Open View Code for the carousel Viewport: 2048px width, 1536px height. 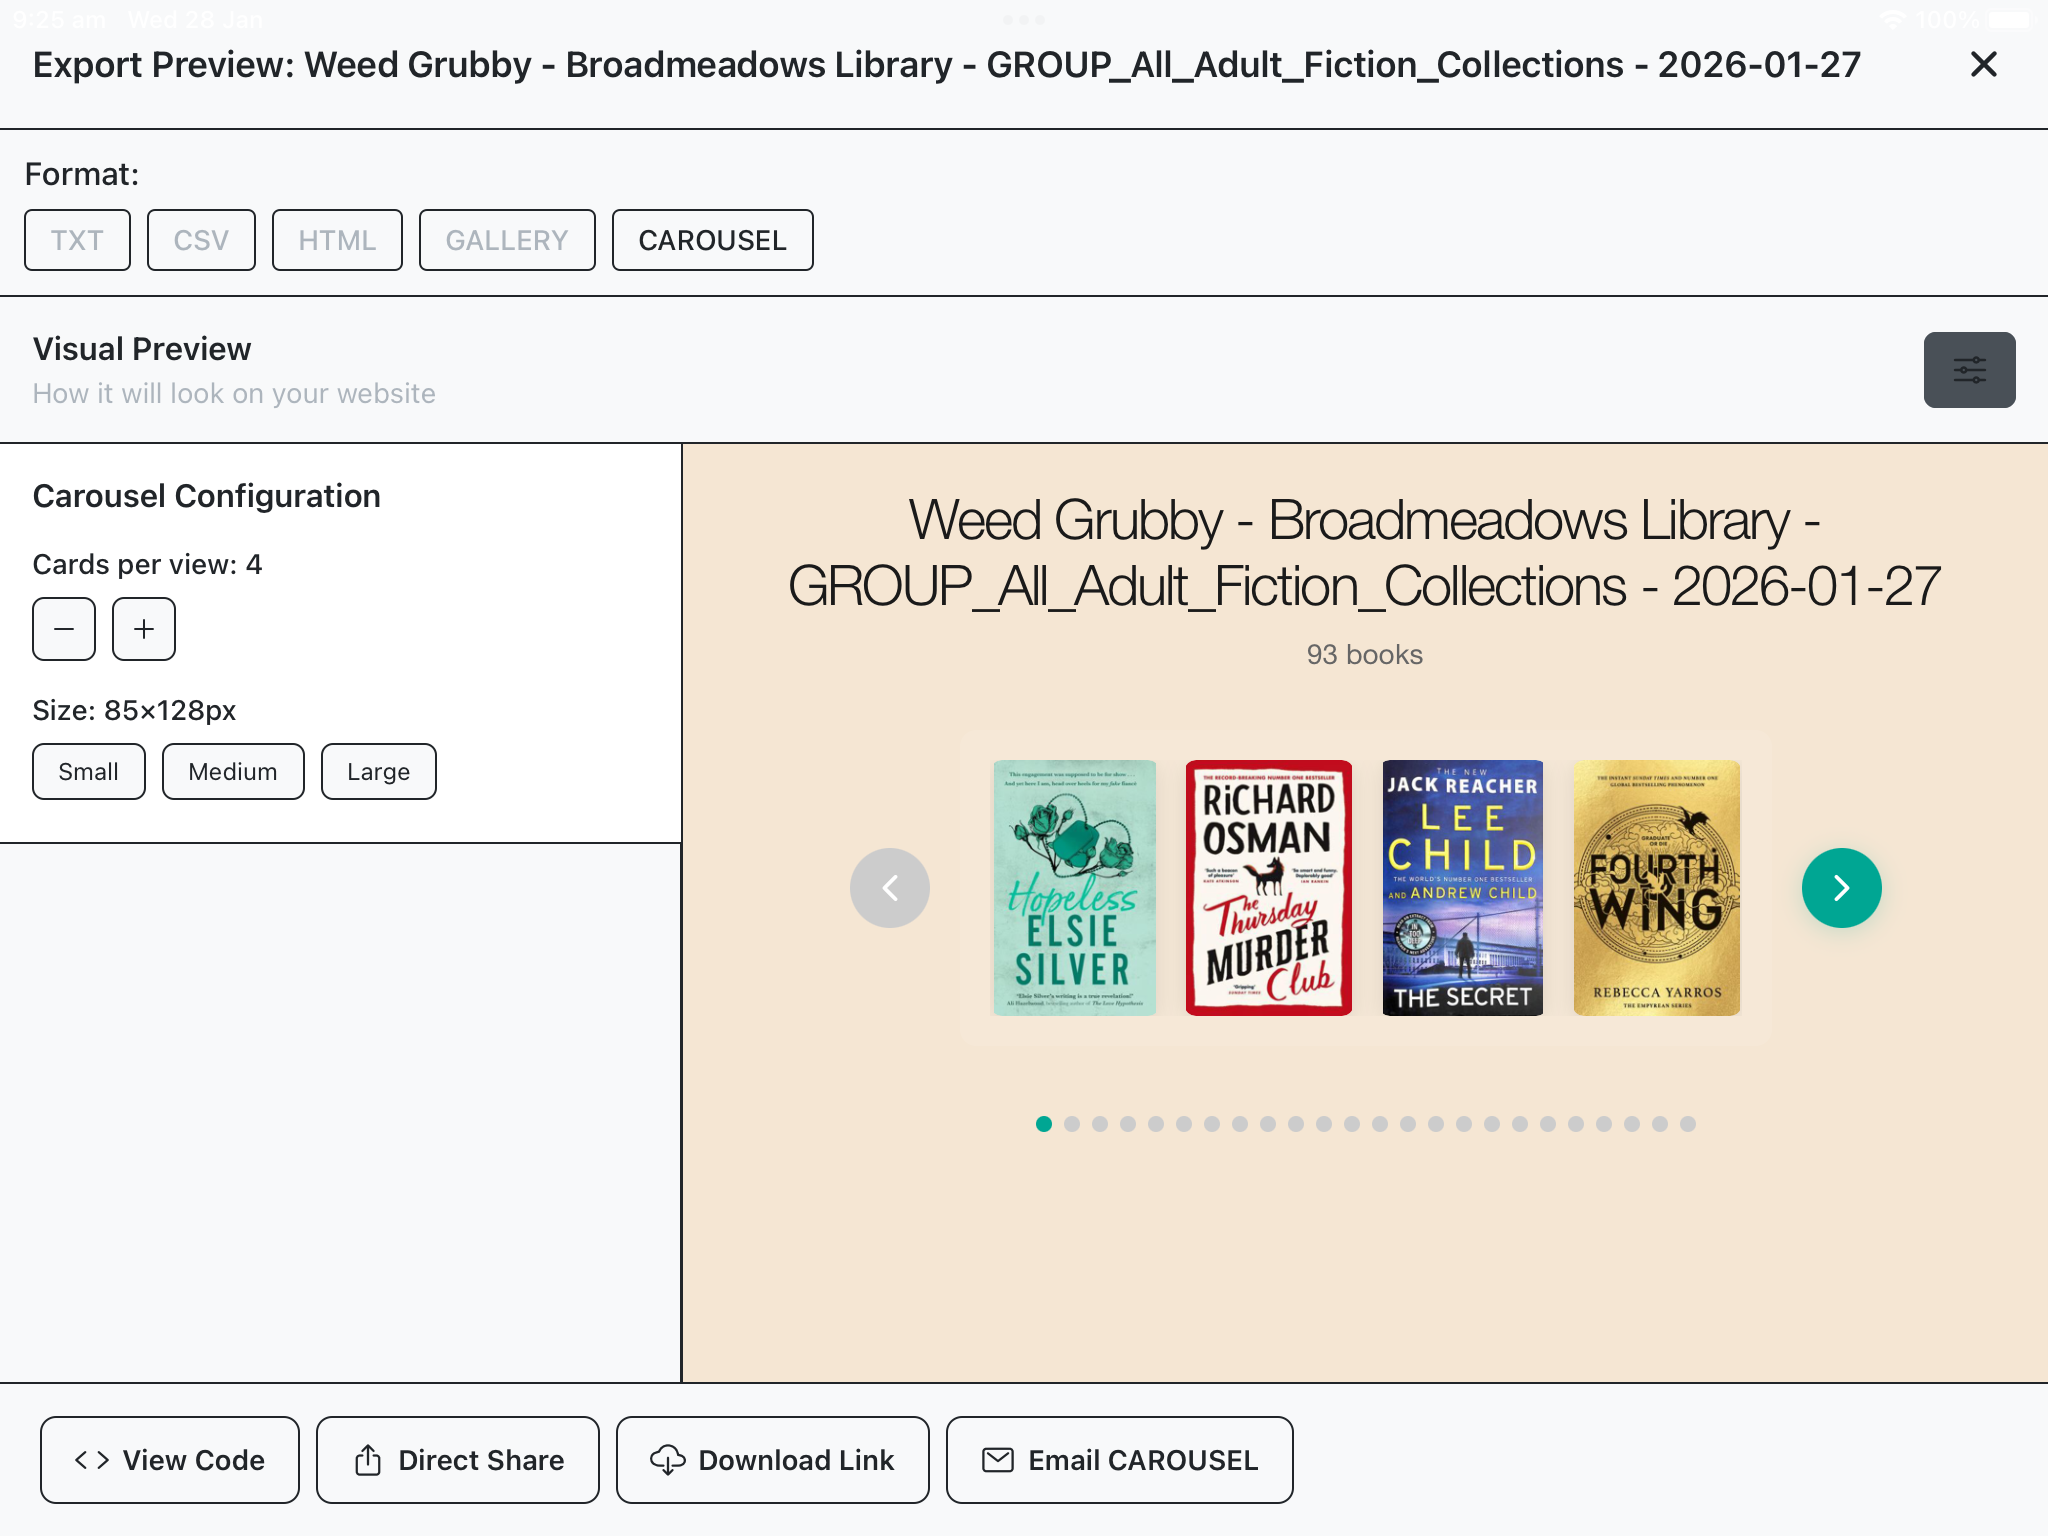pos(170,1460)
